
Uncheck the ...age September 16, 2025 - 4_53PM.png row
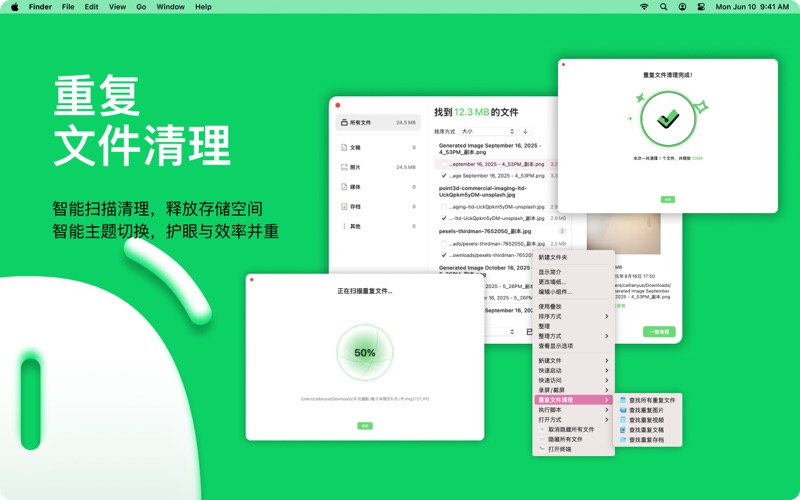point(444,176)
